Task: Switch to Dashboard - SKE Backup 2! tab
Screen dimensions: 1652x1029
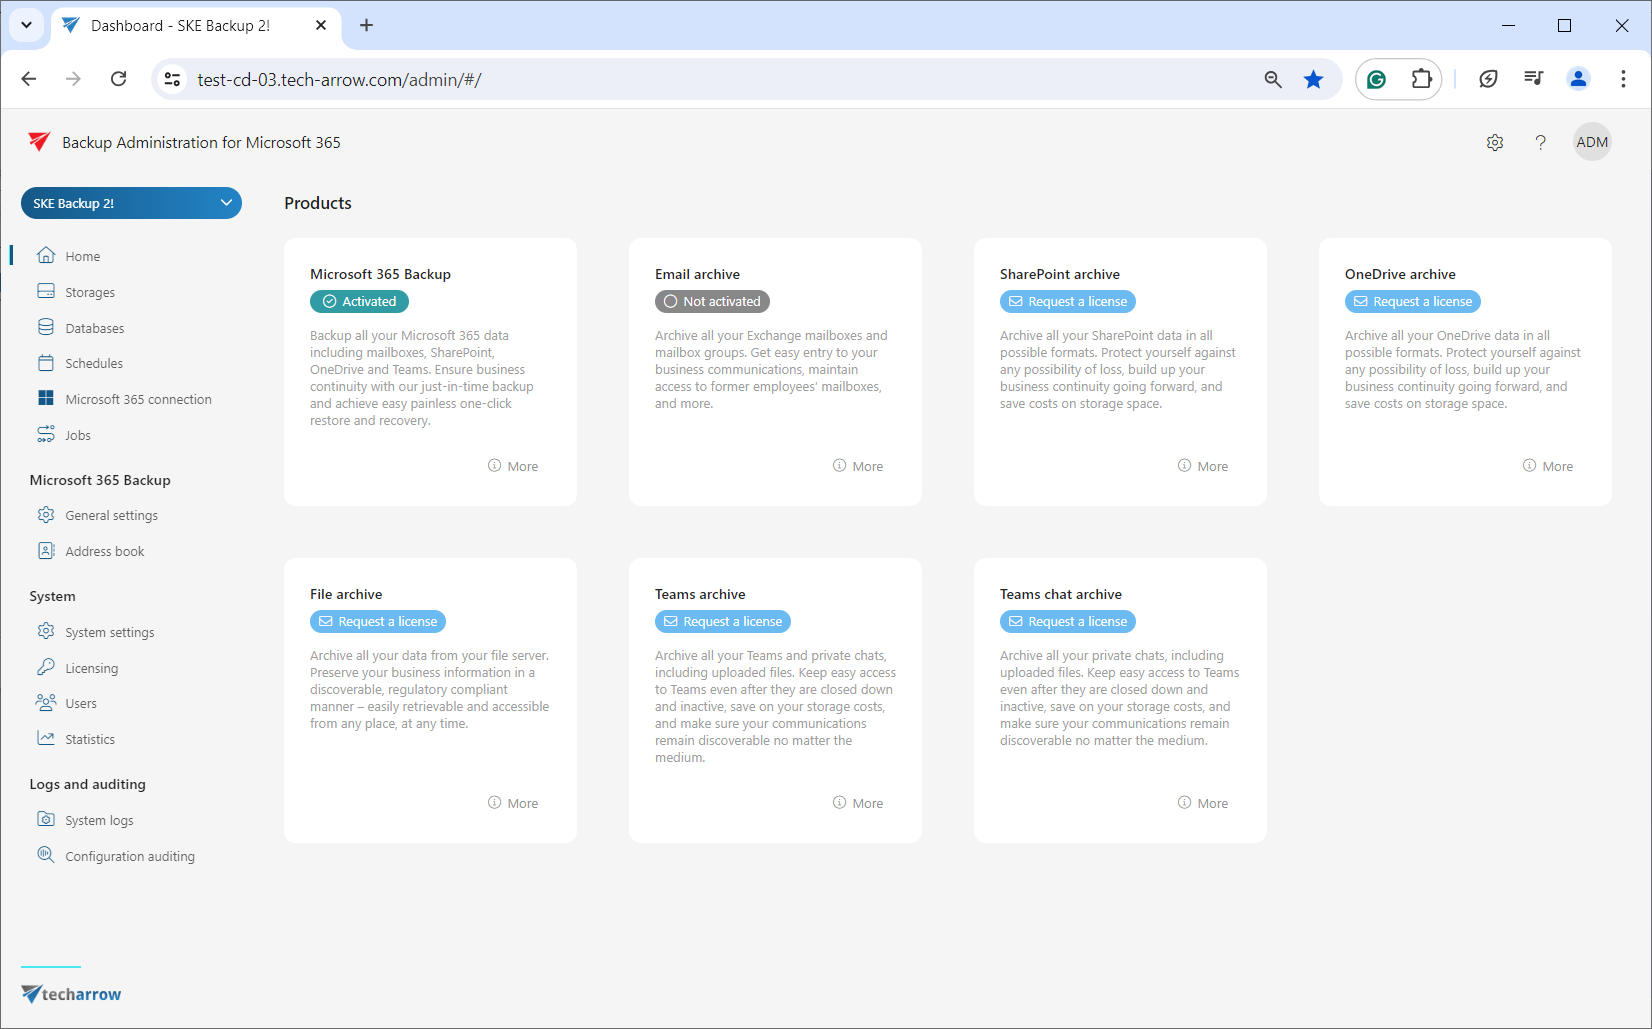Action: (180, 26)
